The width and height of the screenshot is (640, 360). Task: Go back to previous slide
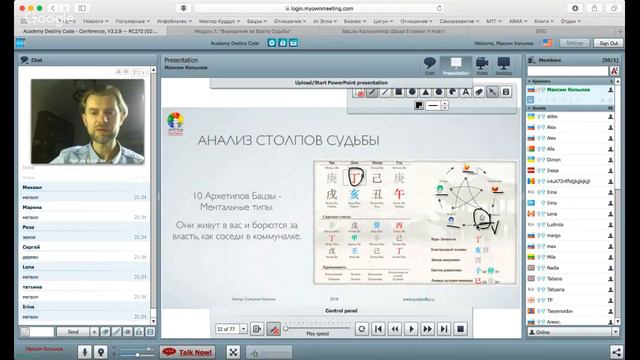[x=395, y=329]
